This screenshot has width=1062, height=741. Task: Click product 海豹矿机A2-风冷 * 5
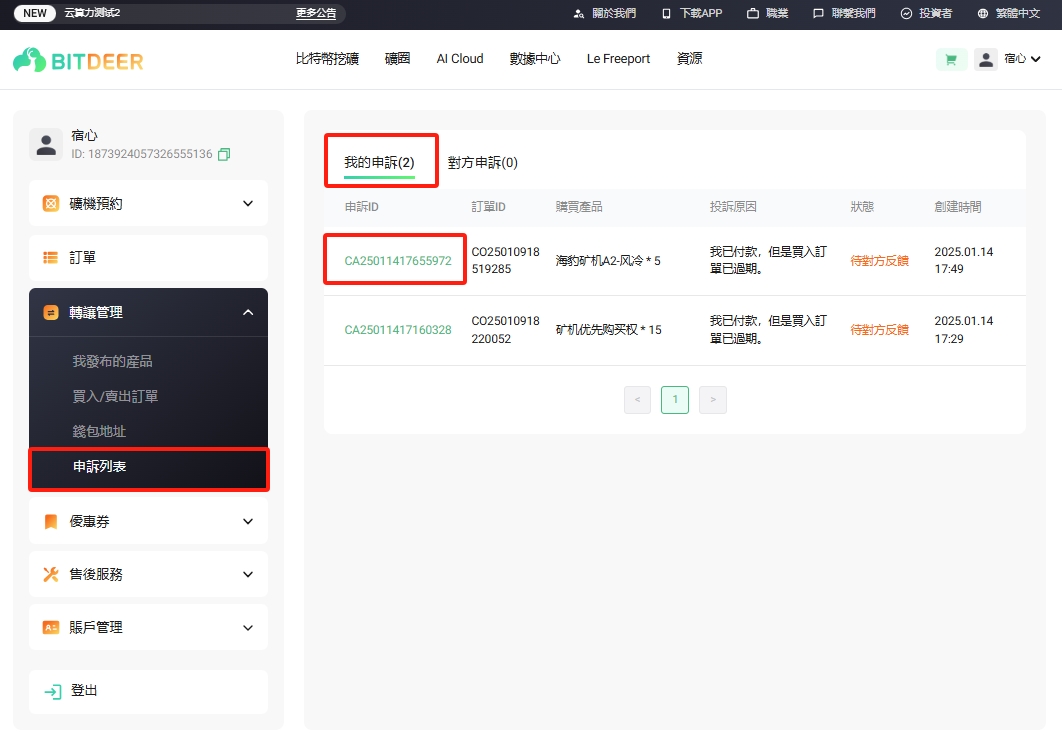pos(608,261)
